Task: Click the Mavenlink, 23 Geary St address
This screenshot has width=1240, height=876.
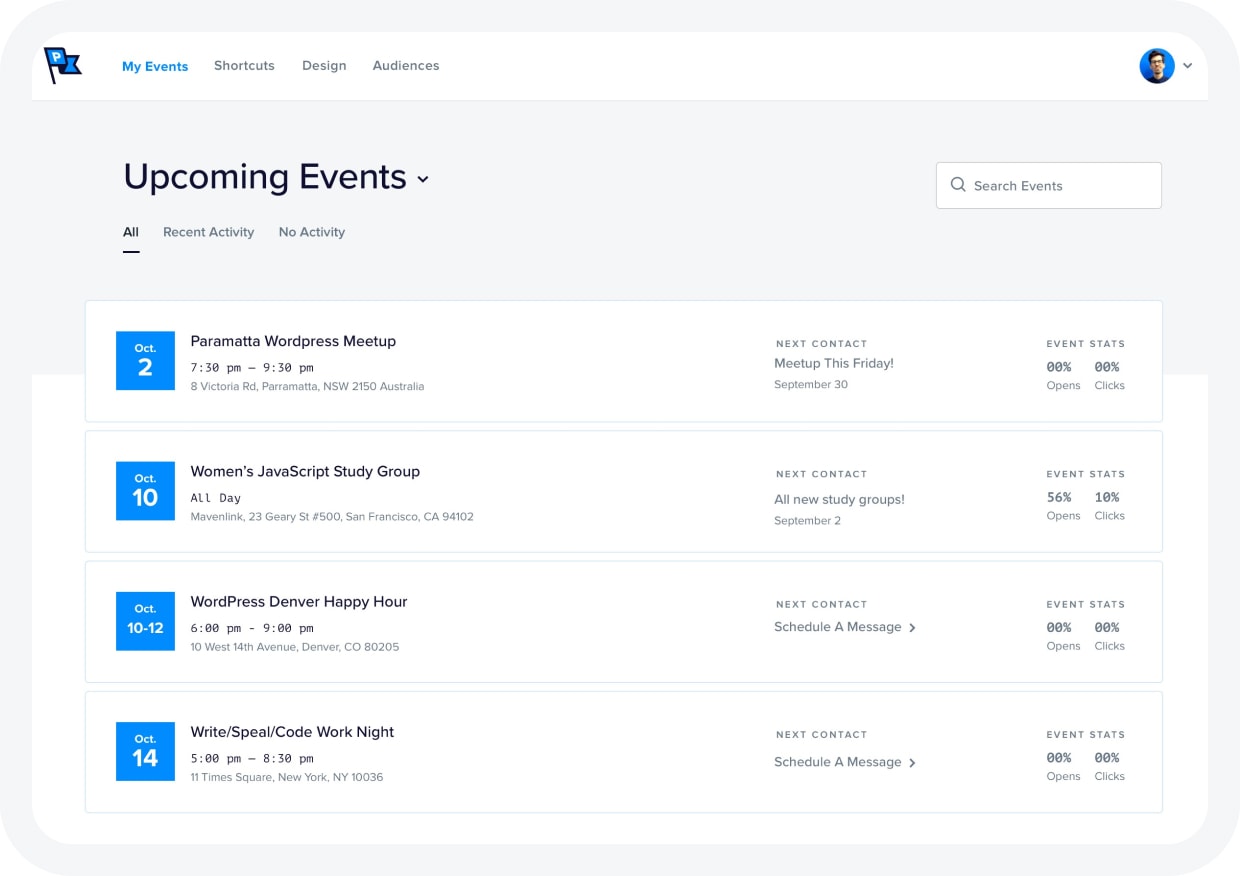Action: [332, 517]
